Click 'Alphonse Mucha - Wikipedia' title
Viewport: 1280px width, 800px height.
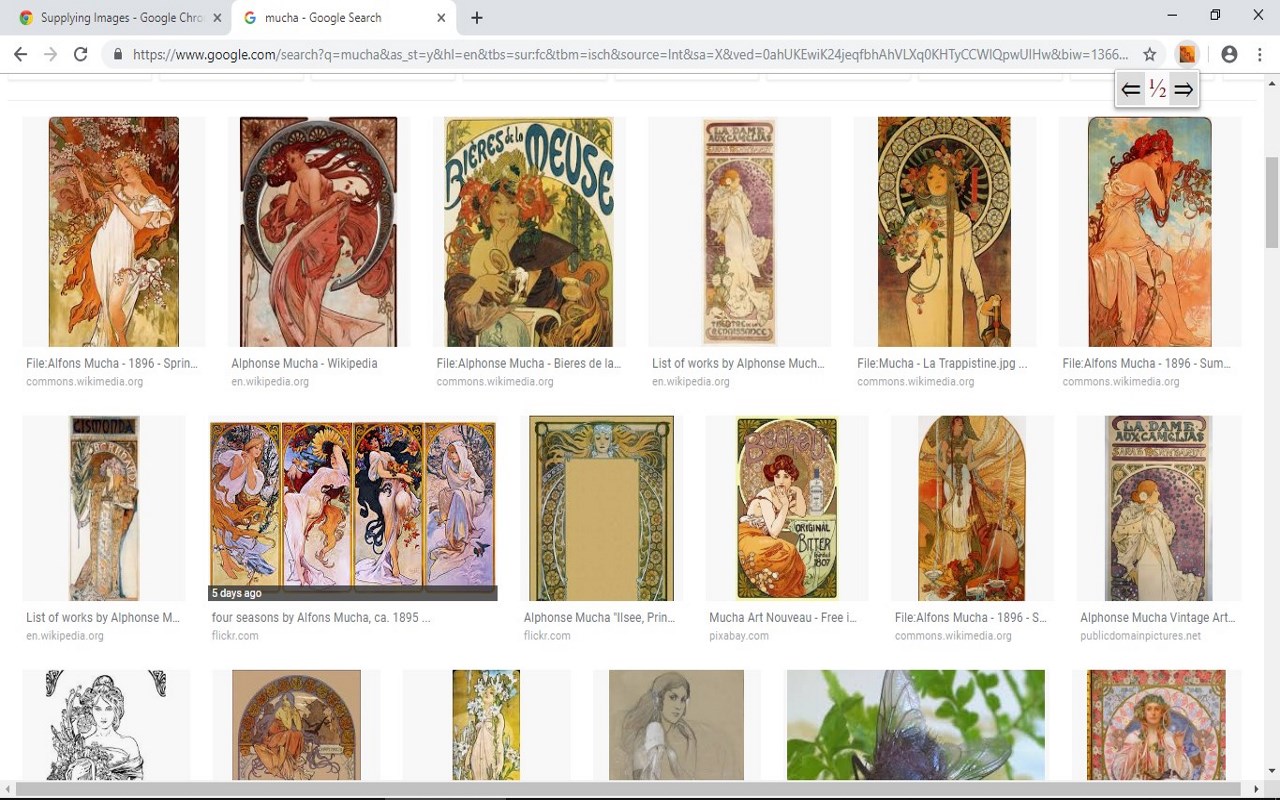pos(304,364)
